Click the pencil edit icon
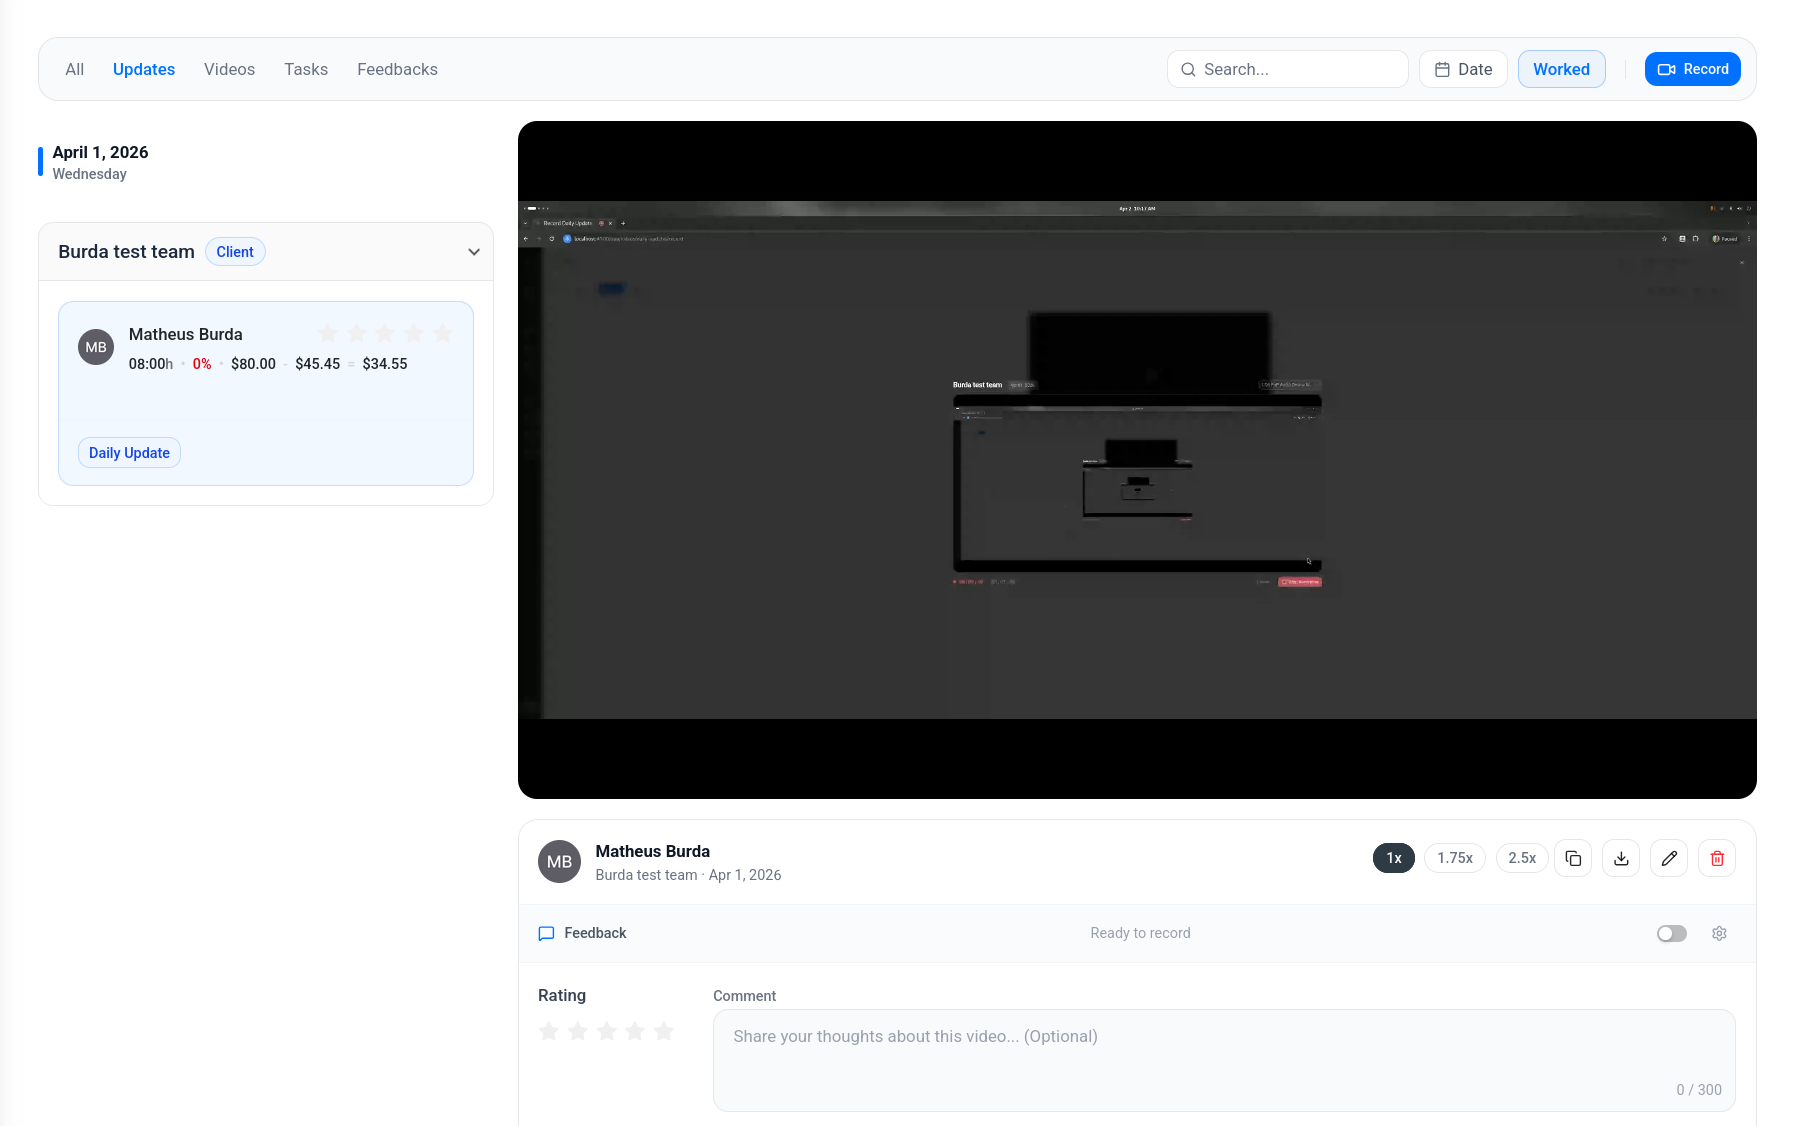Image resolution: width=1794 pixels, height=1126 pixels. (1669, 858)
